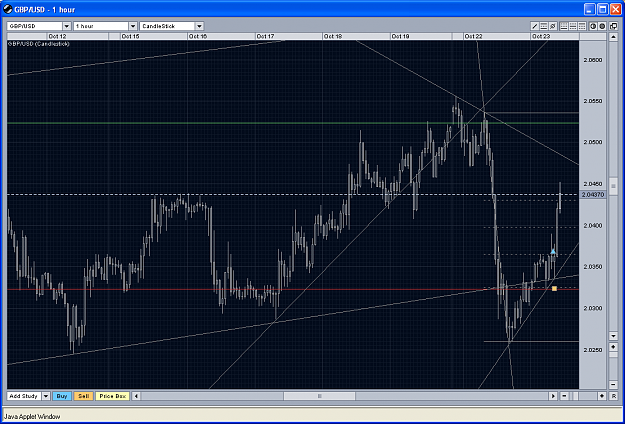Screen dimensions: 625x424
Task: Click the GBP/USD (Candlestick) chart legend label
Action: 38,44
